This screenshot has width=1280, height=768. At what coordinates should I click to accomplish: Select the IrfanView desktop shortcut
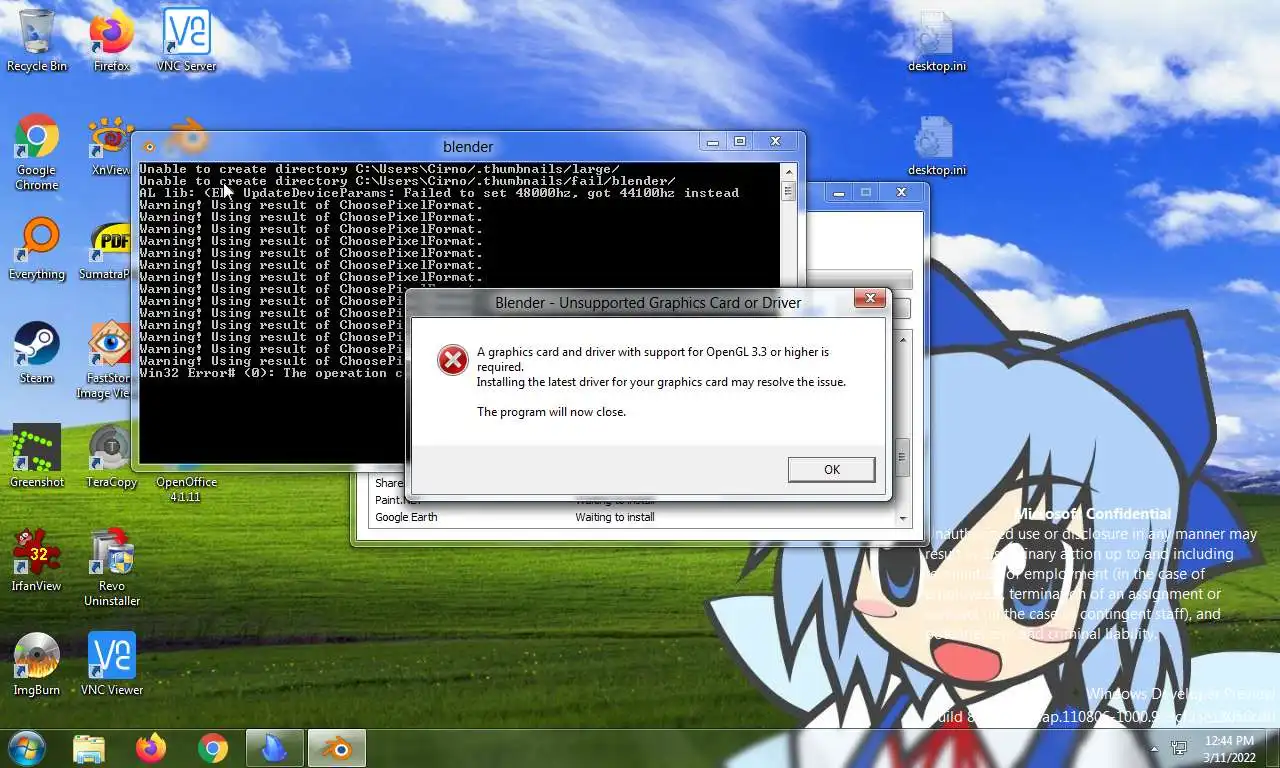click(37, 561)
